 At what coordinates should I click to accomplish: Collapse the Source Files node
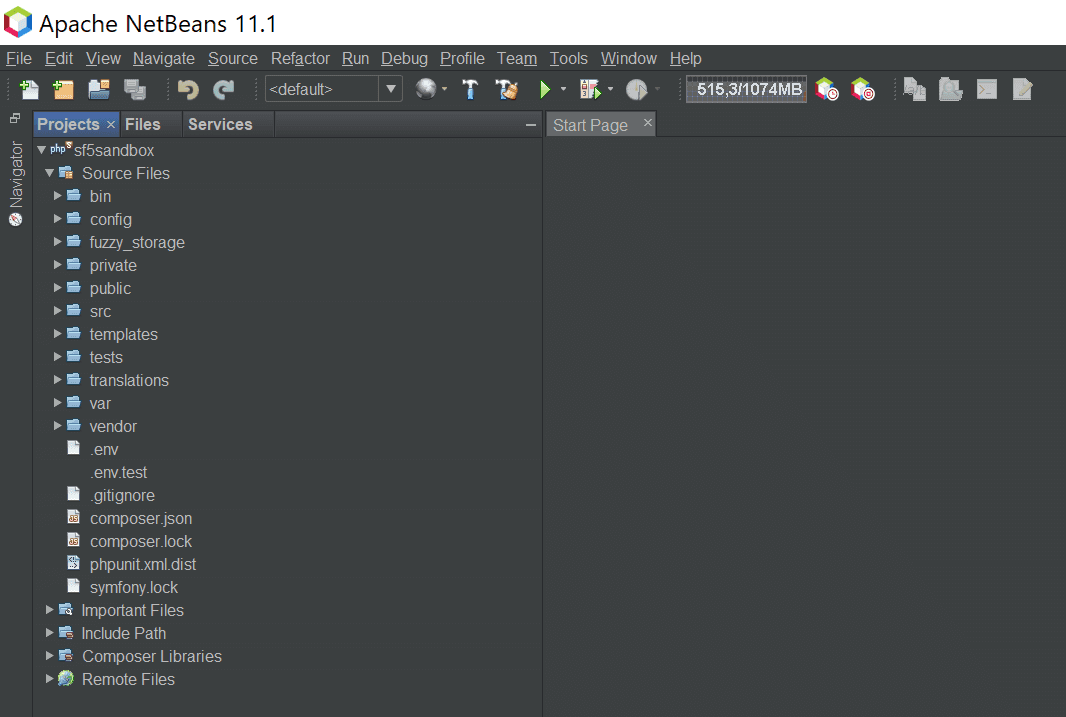coord(50,173)
